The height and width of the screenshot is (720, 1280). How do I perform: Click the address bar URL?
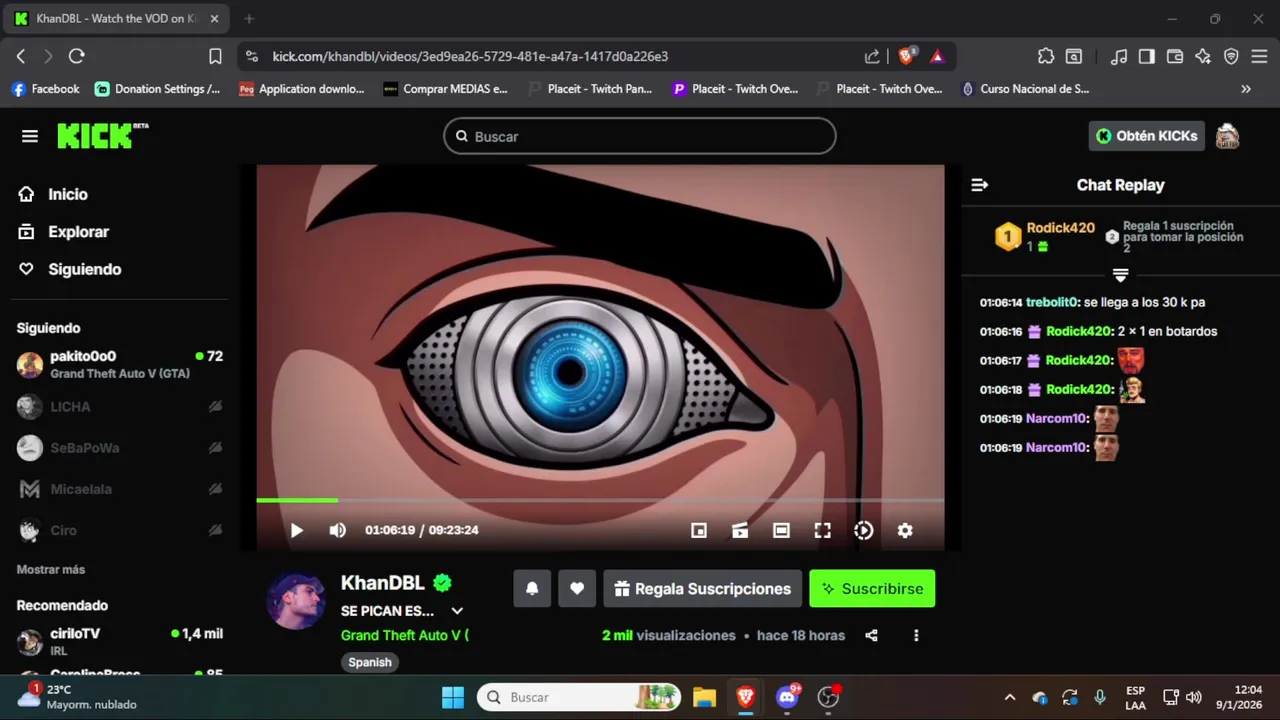tap(470, 57)
